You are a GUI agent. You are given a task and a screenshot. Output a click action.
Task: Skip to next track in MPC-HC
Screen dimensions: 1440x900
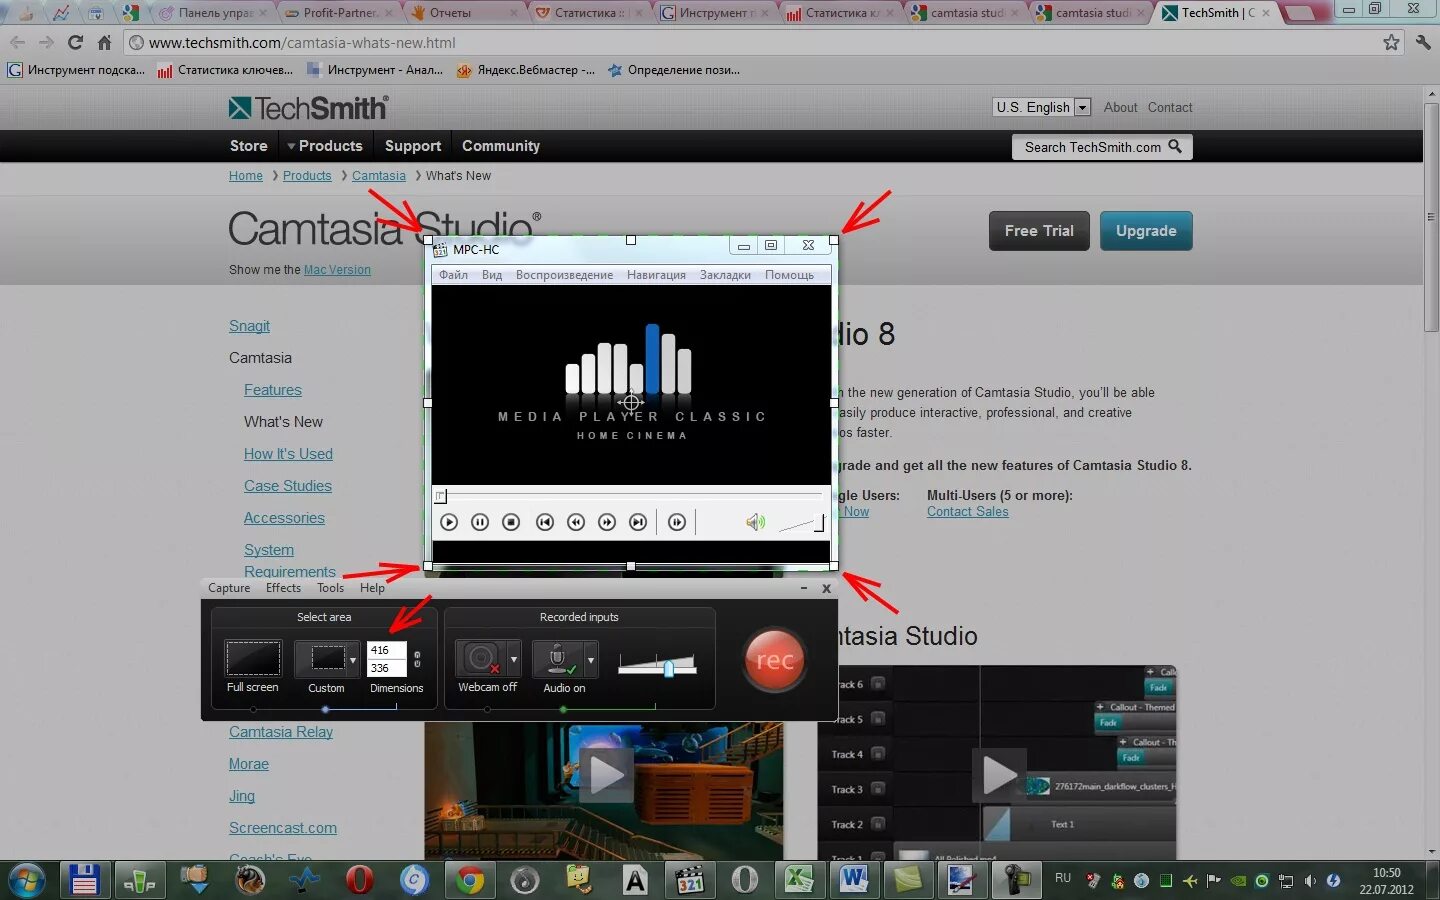pyautogui.click(x=638, y=522)
